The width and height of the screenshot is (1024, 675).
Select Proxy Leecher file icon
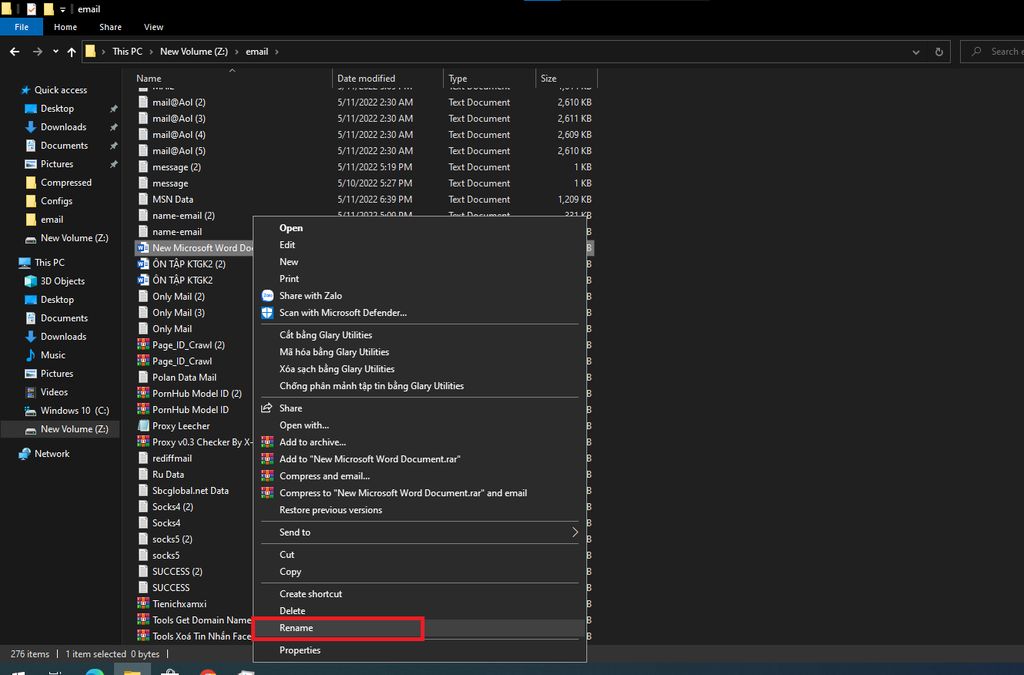coord(143,426)
